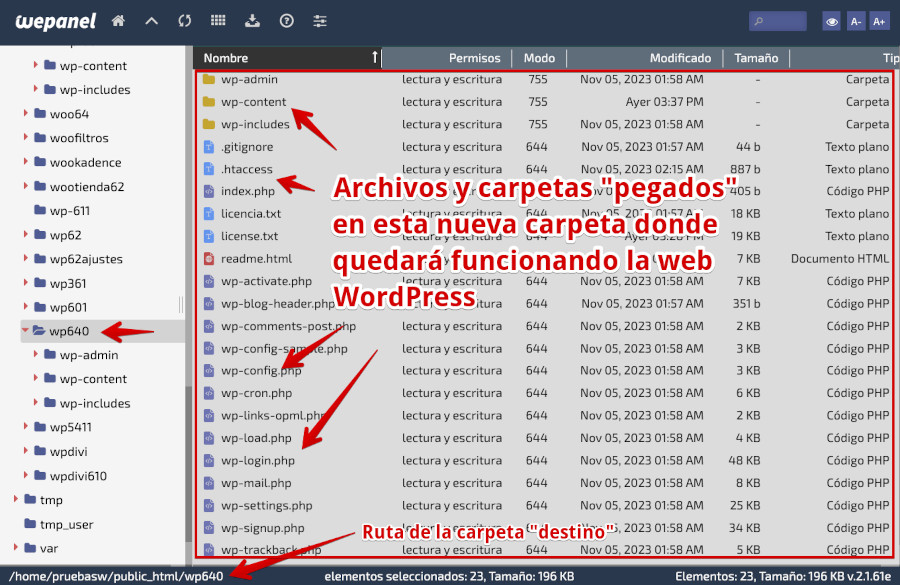Select wp-includes folder icon in file list
900x585 pixels.
209,124
